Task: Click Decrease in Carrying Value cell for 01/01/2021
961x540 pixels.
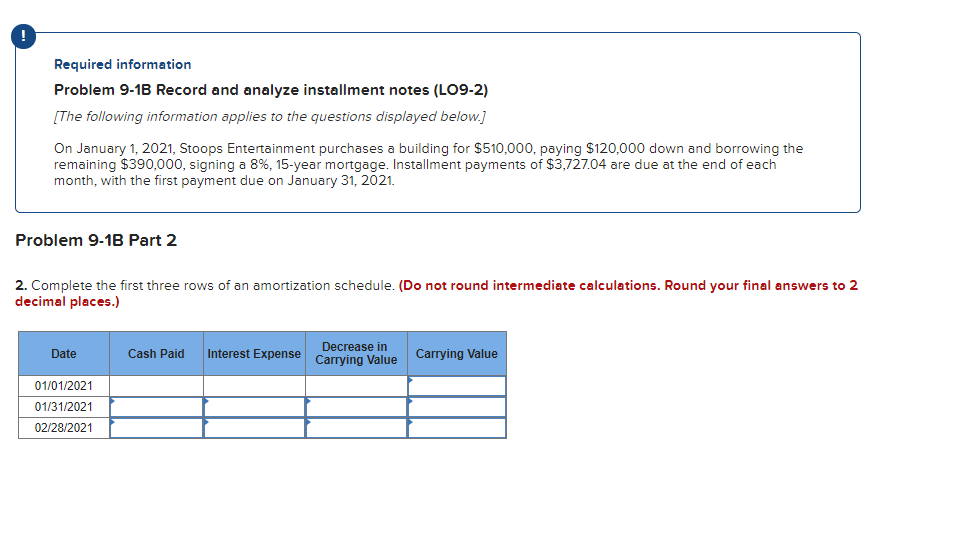Action: click(356, 386)
